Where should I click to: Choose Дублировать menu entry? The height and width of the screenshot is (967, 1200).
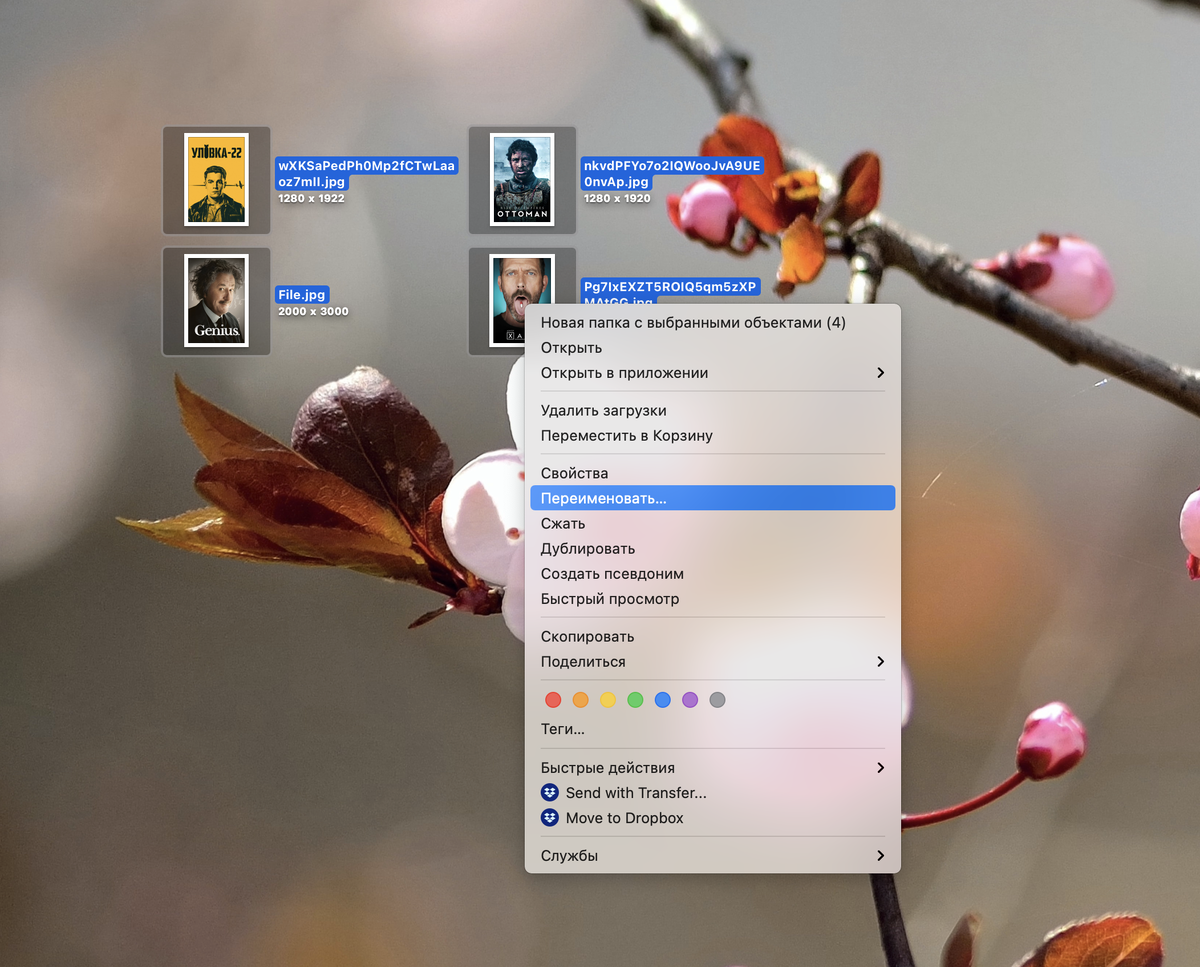click(713, 549)
